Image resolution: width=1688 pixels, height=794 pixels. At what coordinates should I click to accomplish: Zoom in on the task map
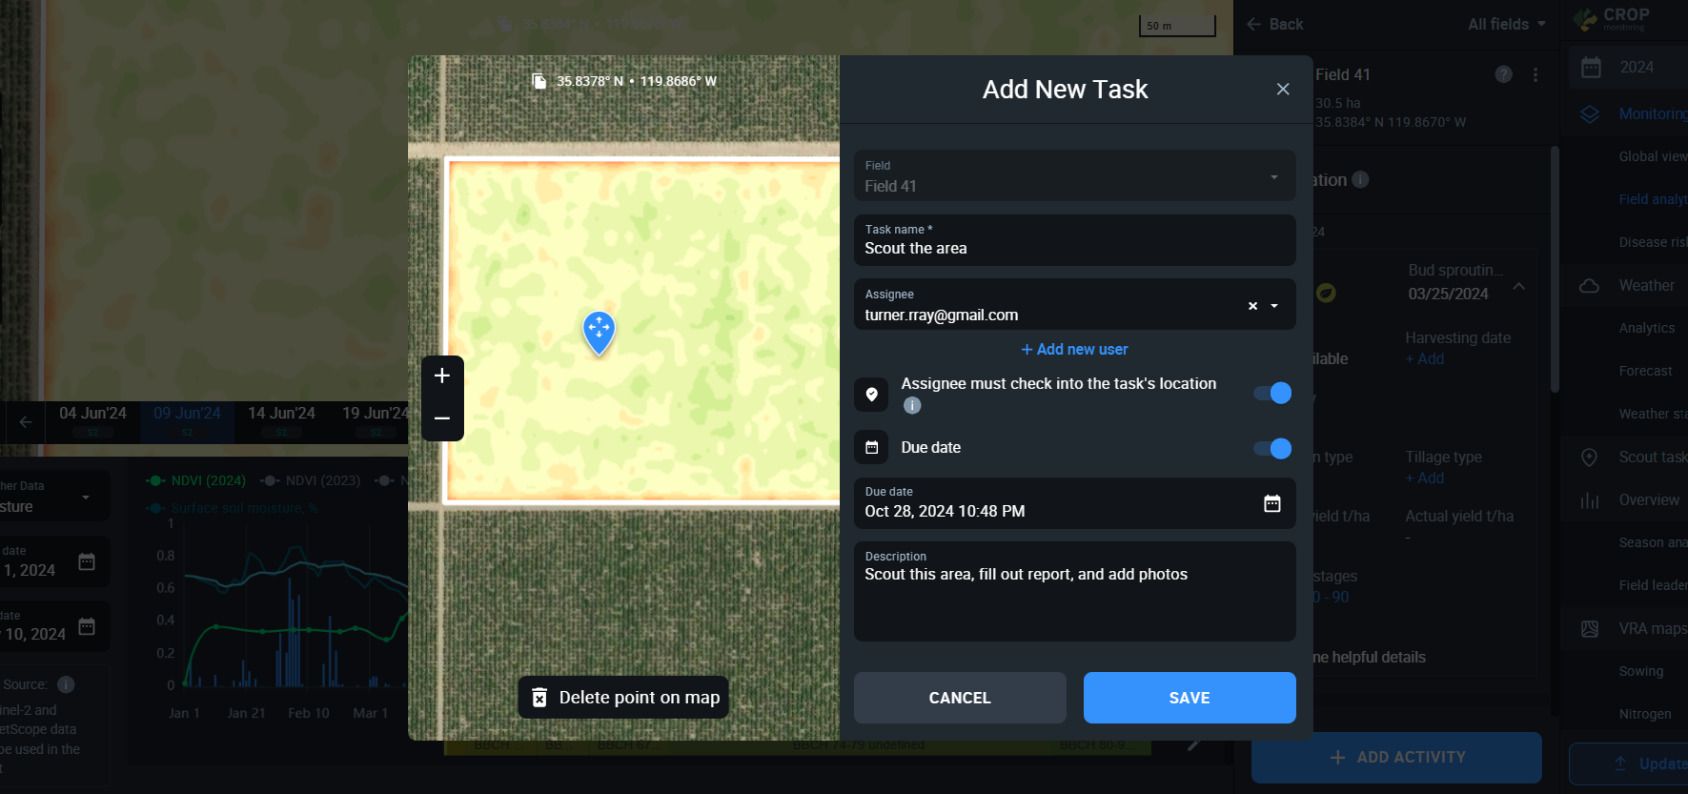click(442, 376)
